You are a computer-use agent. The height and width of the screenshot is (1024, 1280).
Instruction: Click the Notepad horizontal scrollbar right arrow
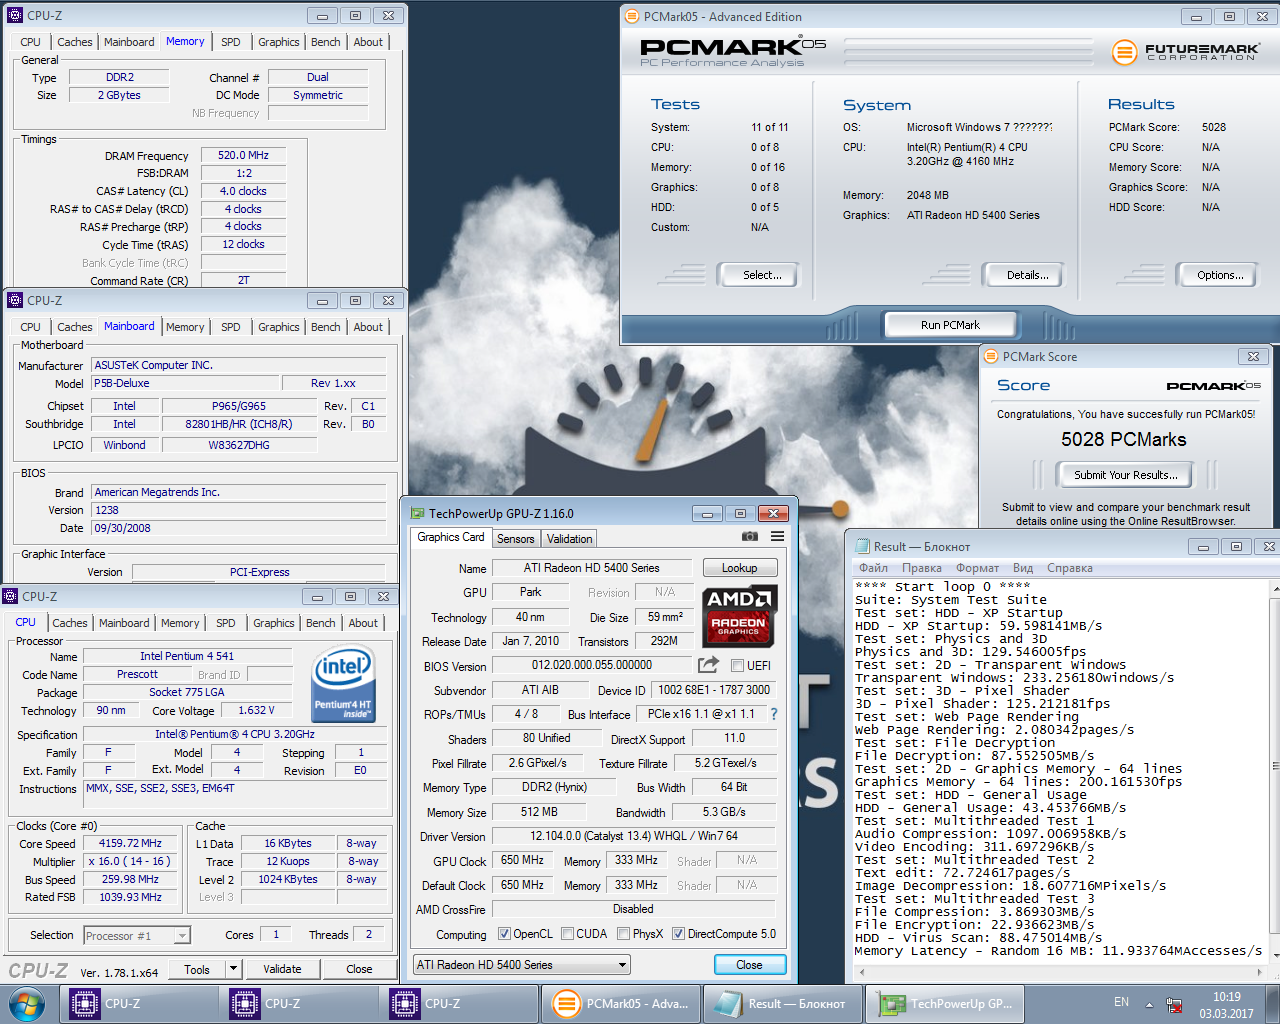tap(1258, 971)
